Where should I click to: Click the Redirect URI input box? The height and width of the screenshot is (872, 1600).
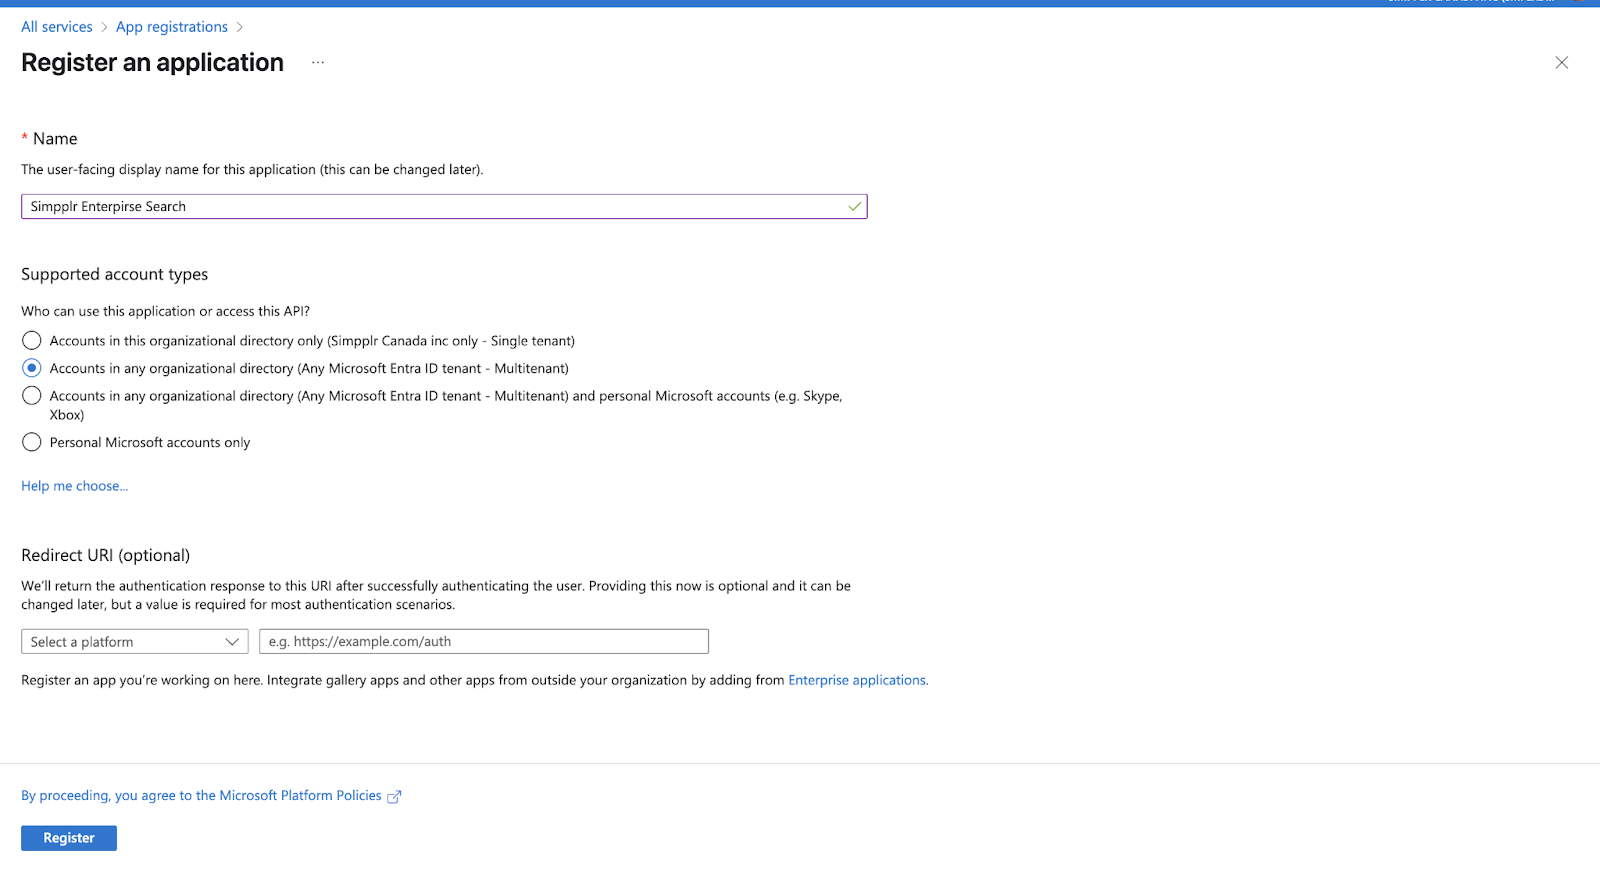483,642
